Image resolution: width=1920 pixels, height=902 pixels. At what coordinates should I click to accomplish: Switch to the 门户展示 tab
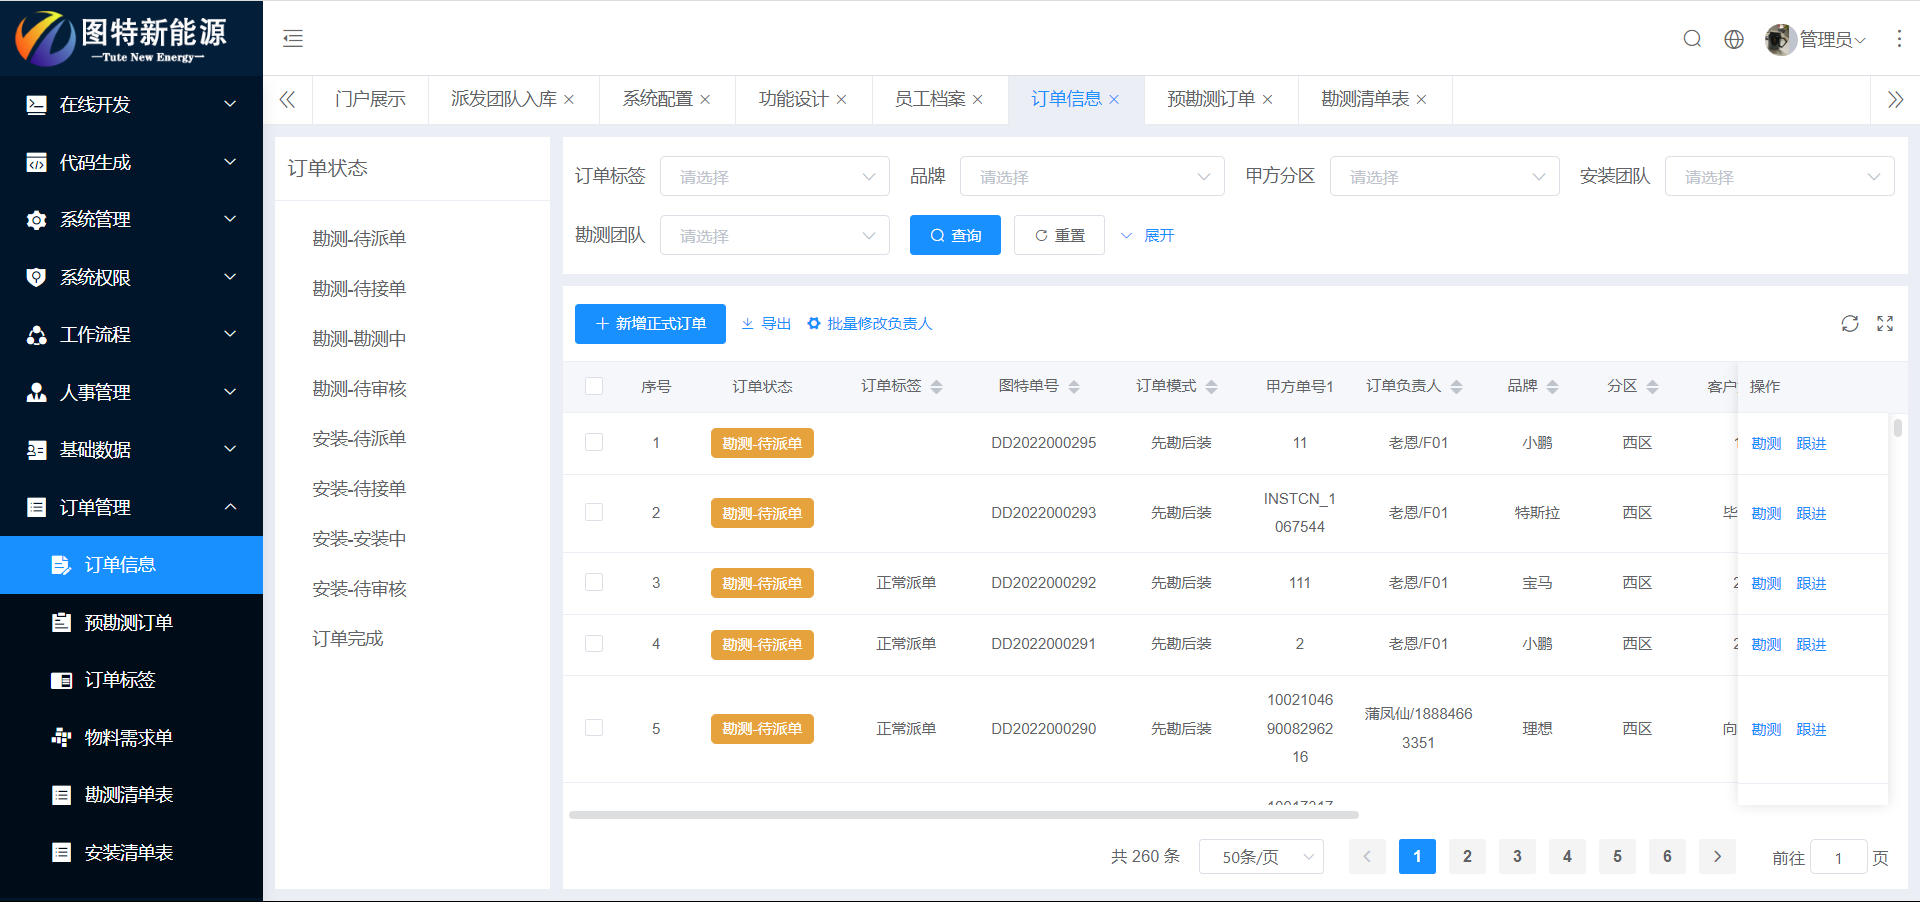pos(370,100)
